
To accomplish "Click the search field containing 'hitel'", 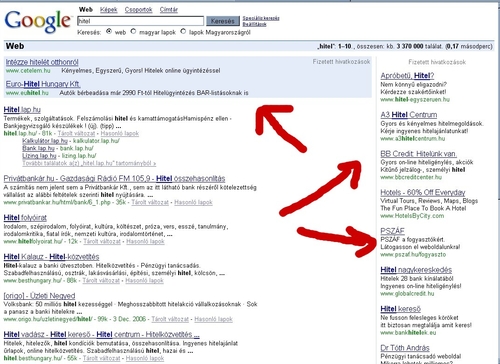I will point(140,21).
